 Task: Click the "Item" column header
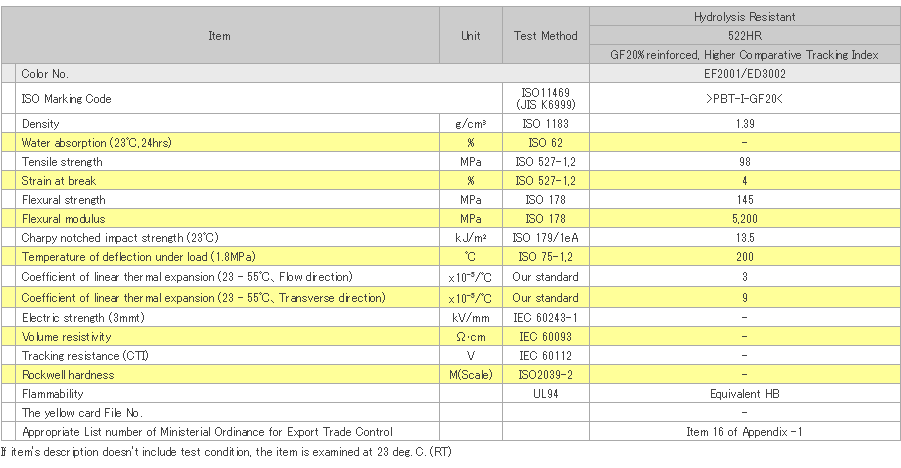220,36
